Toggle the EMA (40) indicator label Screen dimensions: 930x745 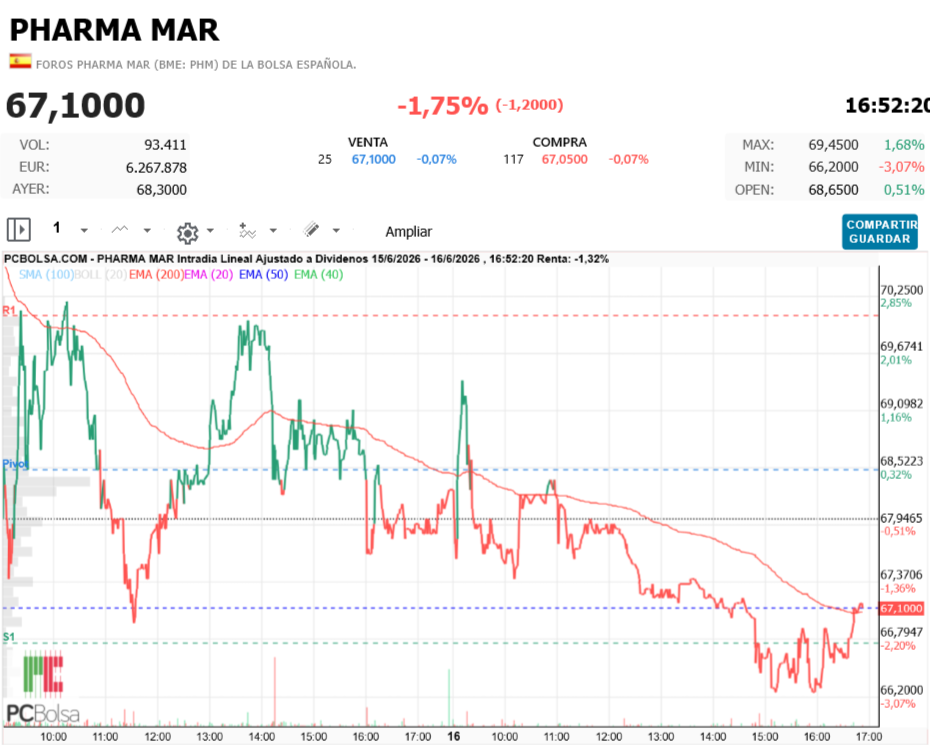pos(319,275)
